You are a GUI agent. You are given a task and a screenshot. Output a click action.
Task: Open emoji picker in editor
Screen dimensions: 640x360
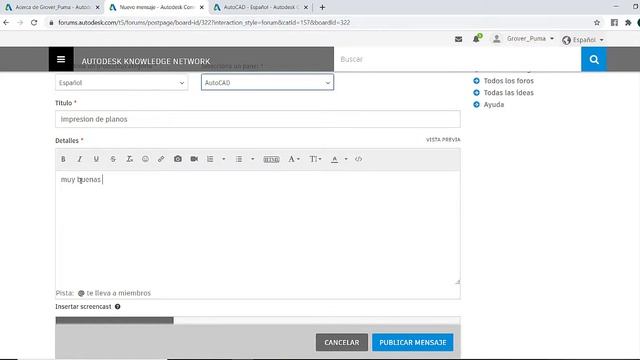(145, 159)
